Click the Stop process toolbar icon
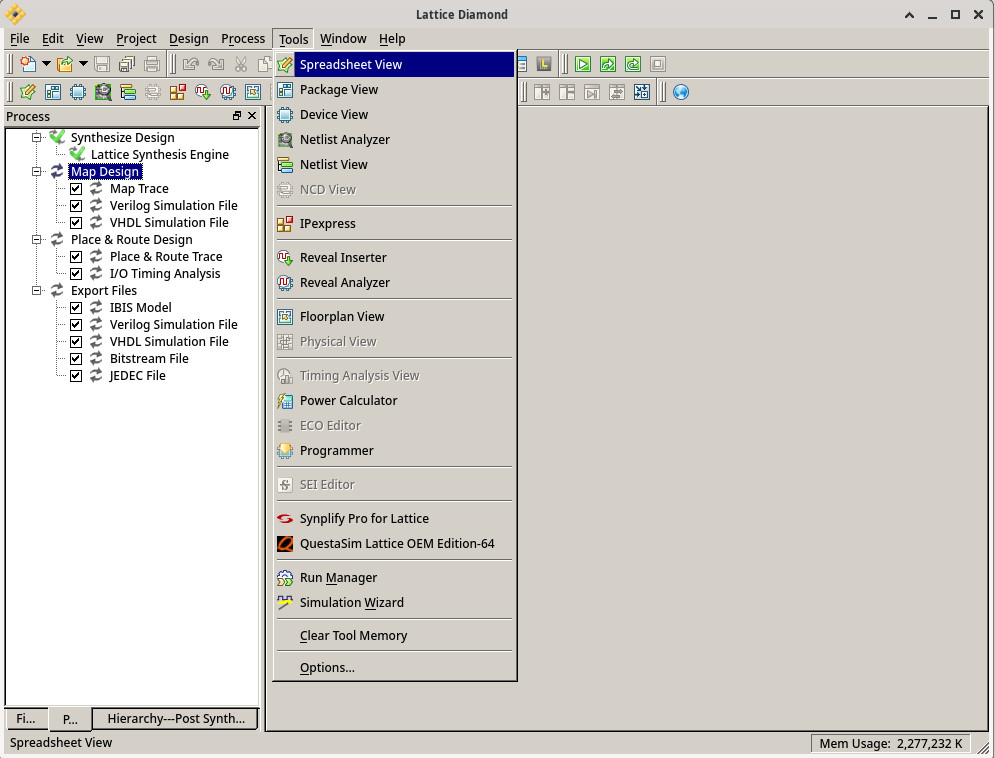Viewport: 995px width, 758px height. coord(658,64)
